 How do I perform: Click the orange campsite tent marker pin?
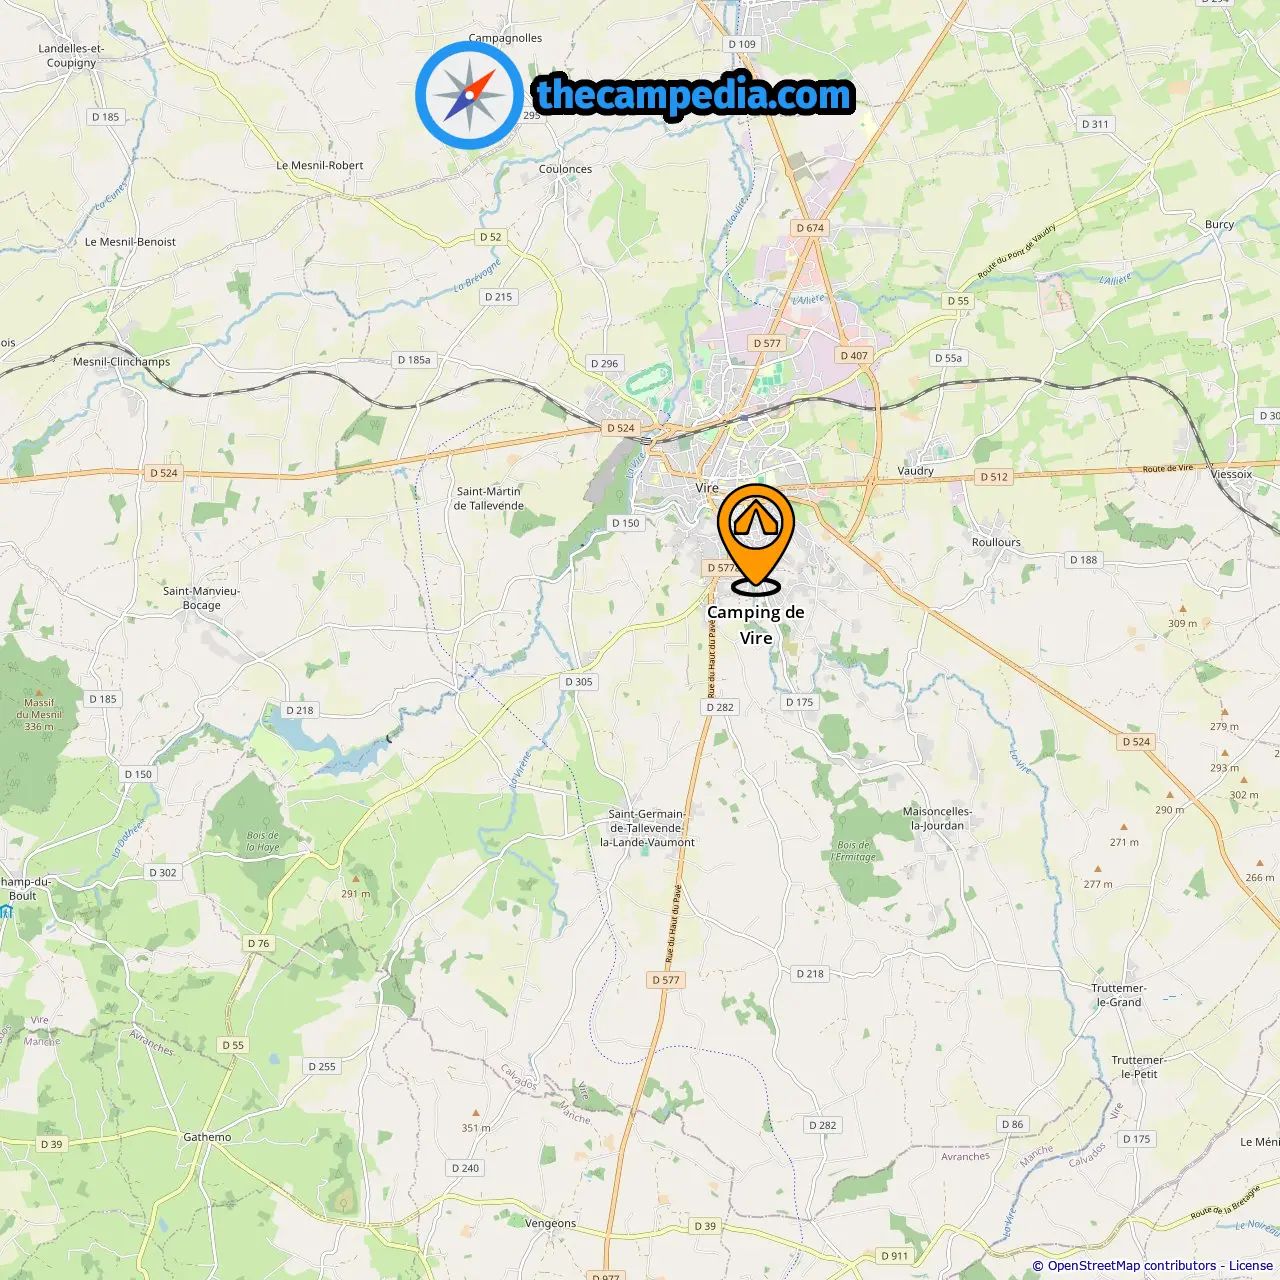[756, 536]
